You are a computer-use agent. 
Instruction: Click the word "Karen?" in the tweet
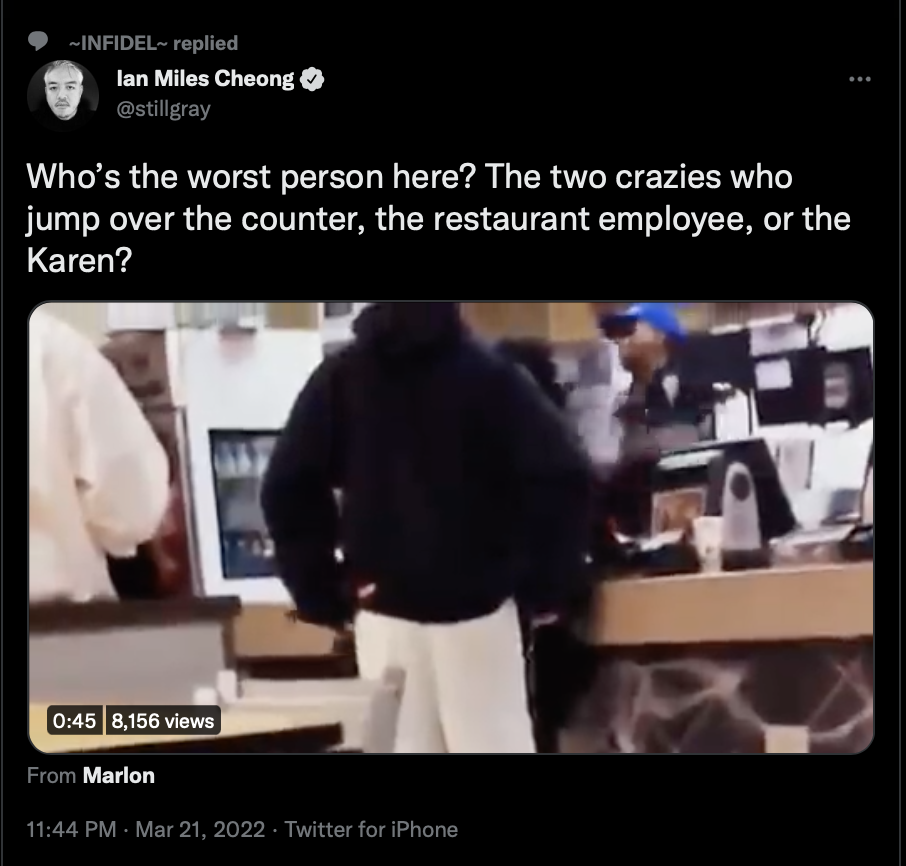coord(80,261)
